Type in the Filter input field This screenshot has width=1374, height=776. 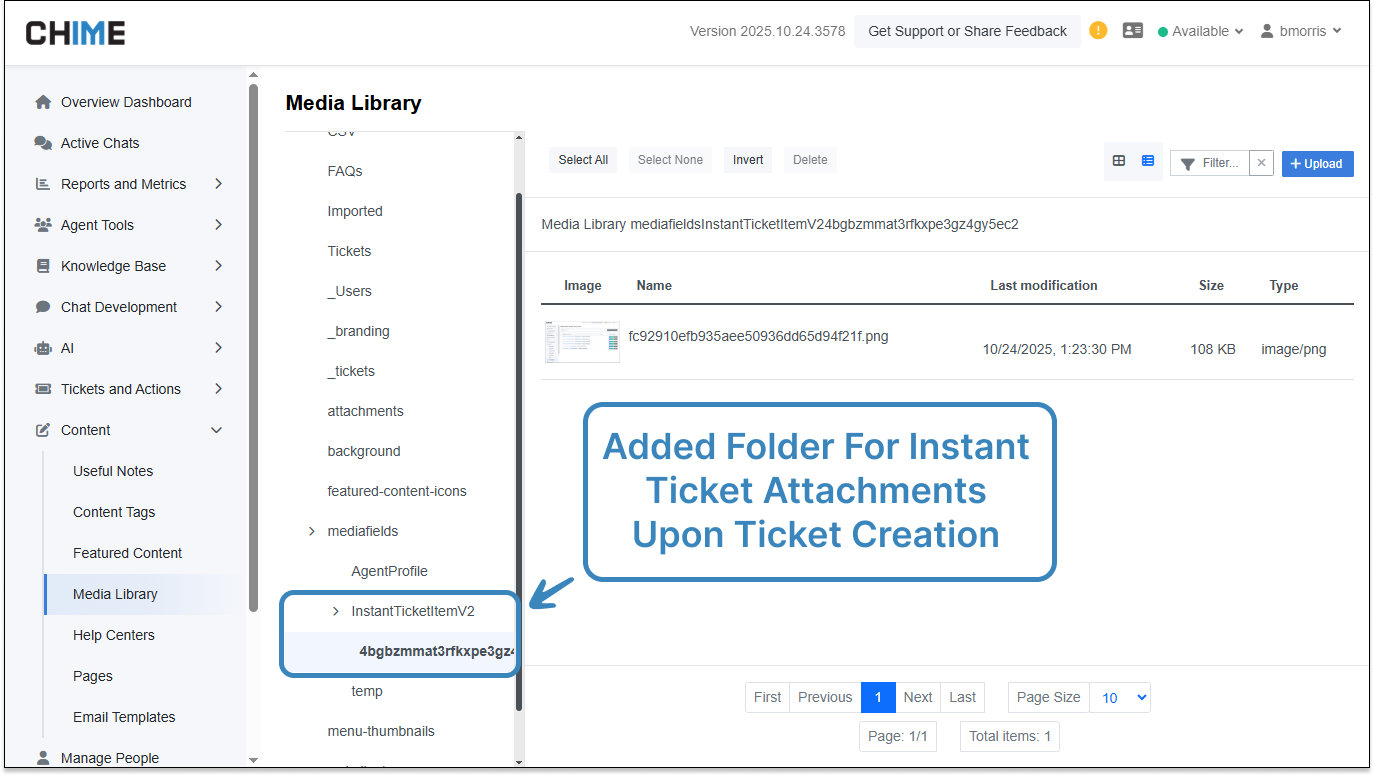1220,163
